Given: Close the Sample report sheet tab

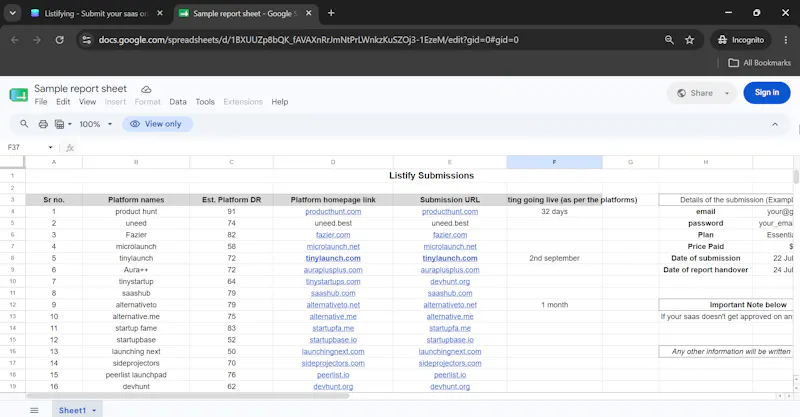Looking at the screenshot, I should pos(309,13).
